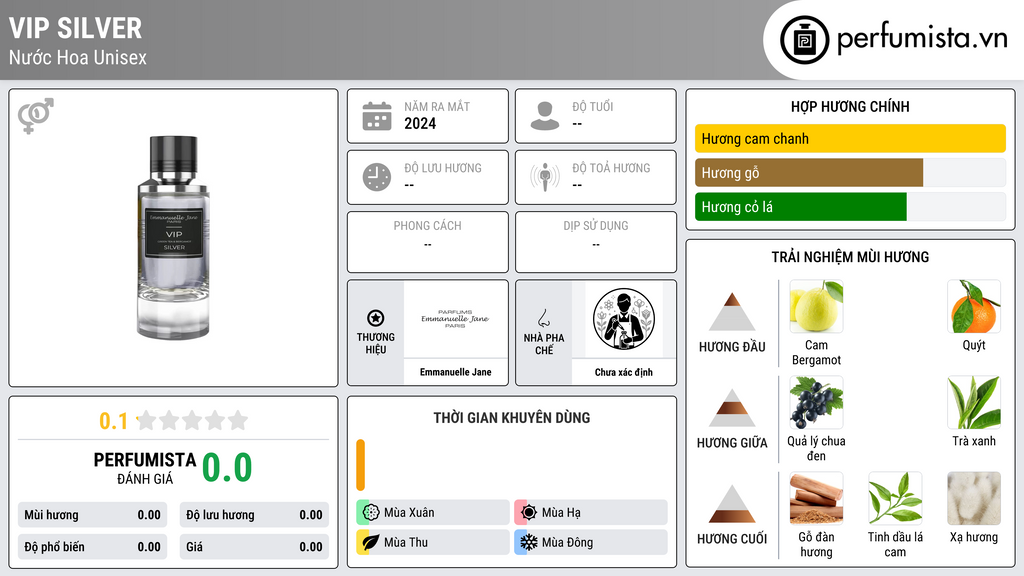Click the Dịp sử dụng box
This screenshot has height=576, width=1024.
596,242
